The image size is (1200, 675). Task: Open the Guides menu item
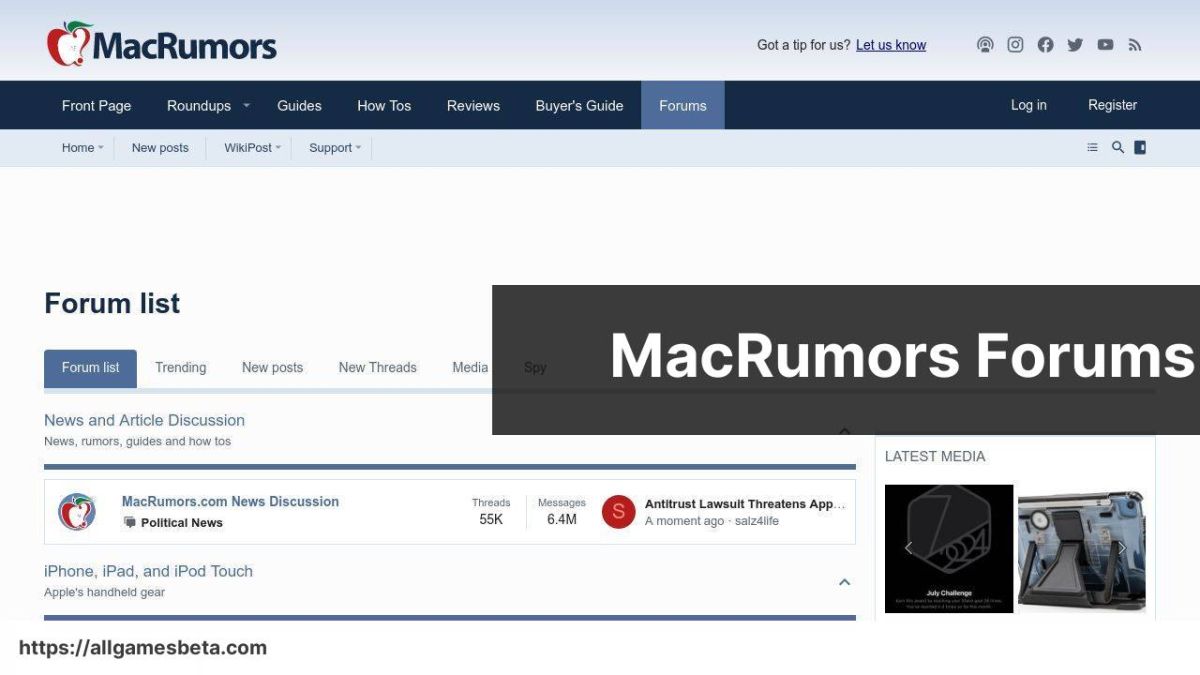299,105
